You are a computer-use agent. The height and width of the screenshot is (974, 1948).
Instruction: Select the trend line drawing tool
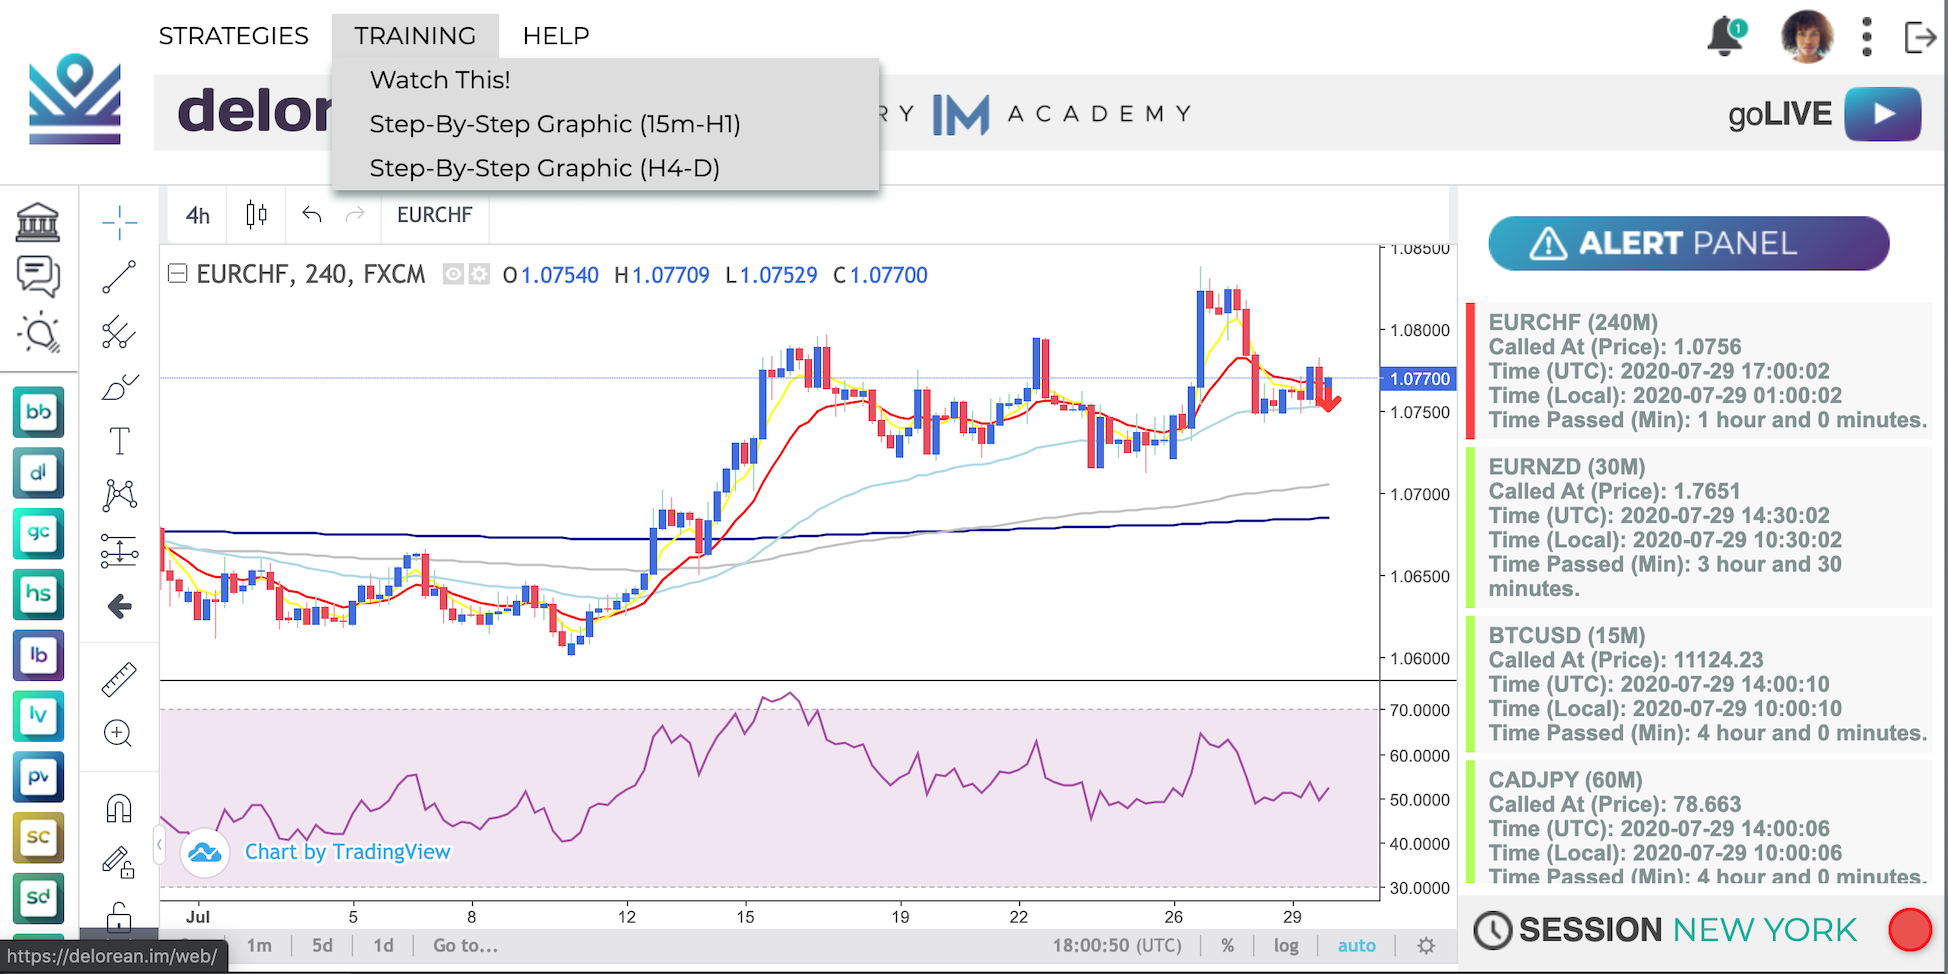click(119, 277)
